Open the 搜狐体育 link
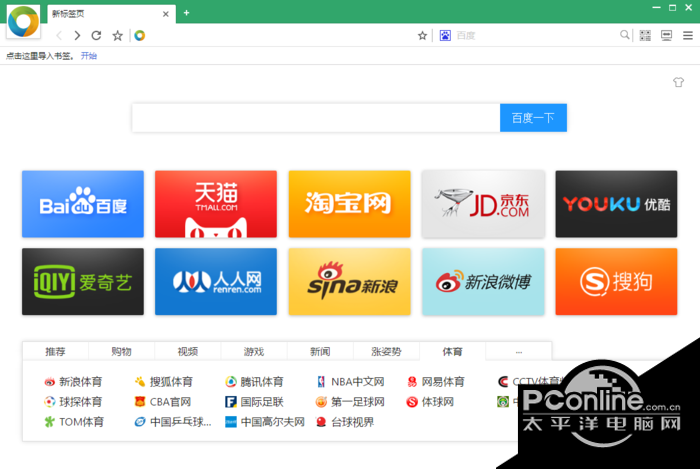This screenshot has width=700, height=469. pos(164,382)
